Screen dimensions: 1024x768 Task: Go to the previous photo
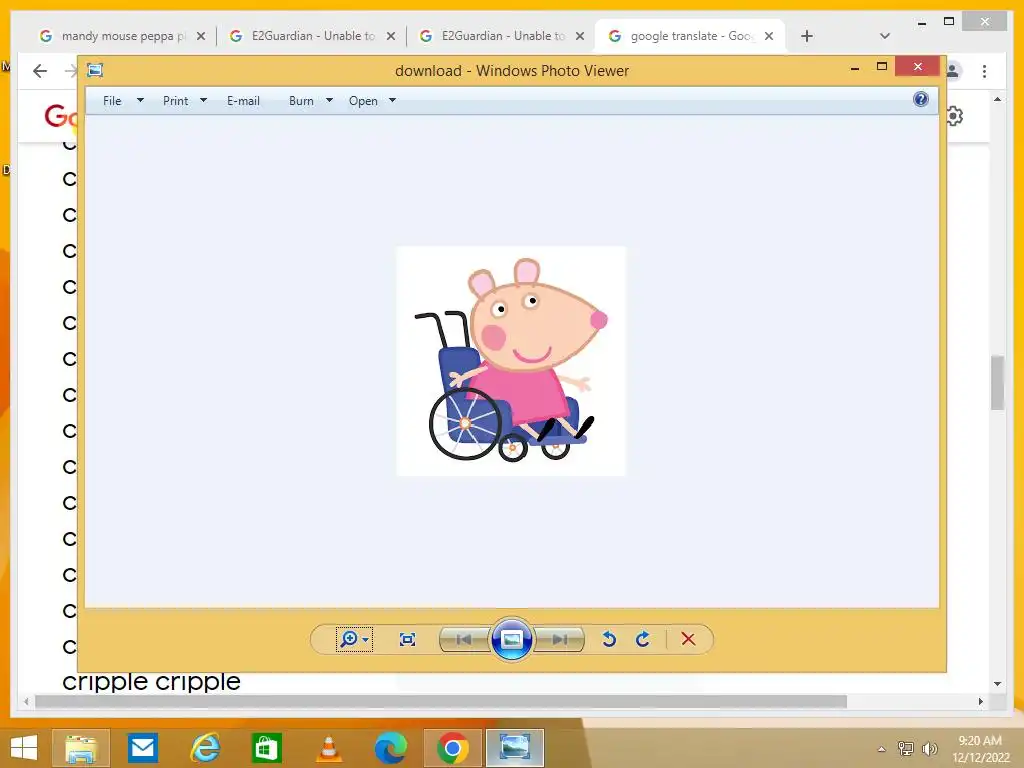click(x=464, y=639)
